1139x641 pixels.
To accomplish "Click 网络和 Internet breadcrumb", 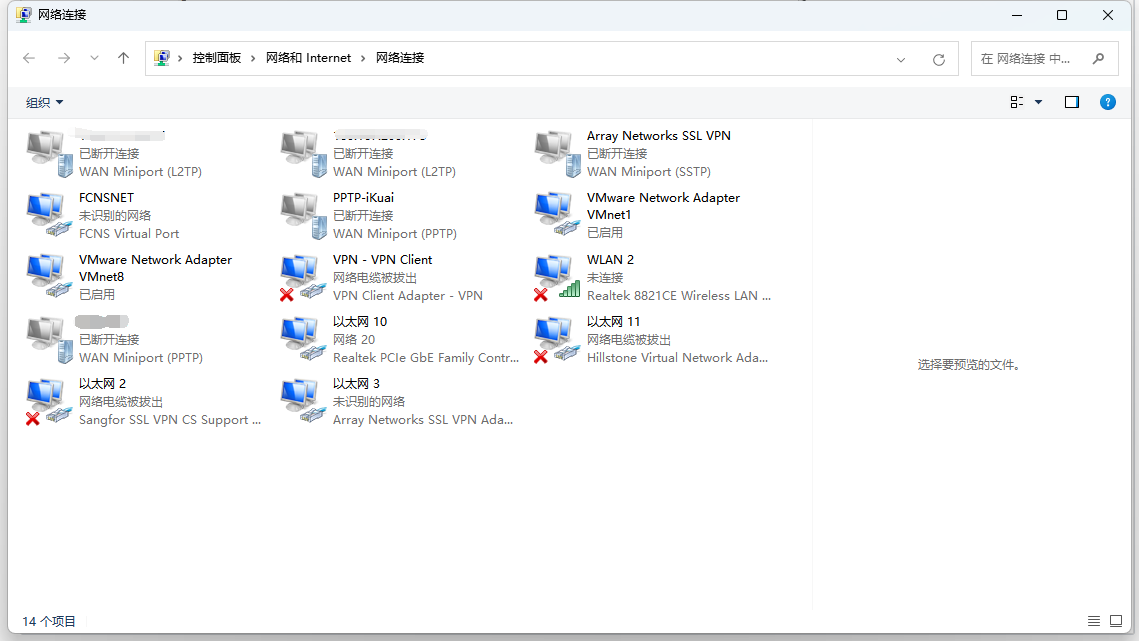I will pos(308,58).
